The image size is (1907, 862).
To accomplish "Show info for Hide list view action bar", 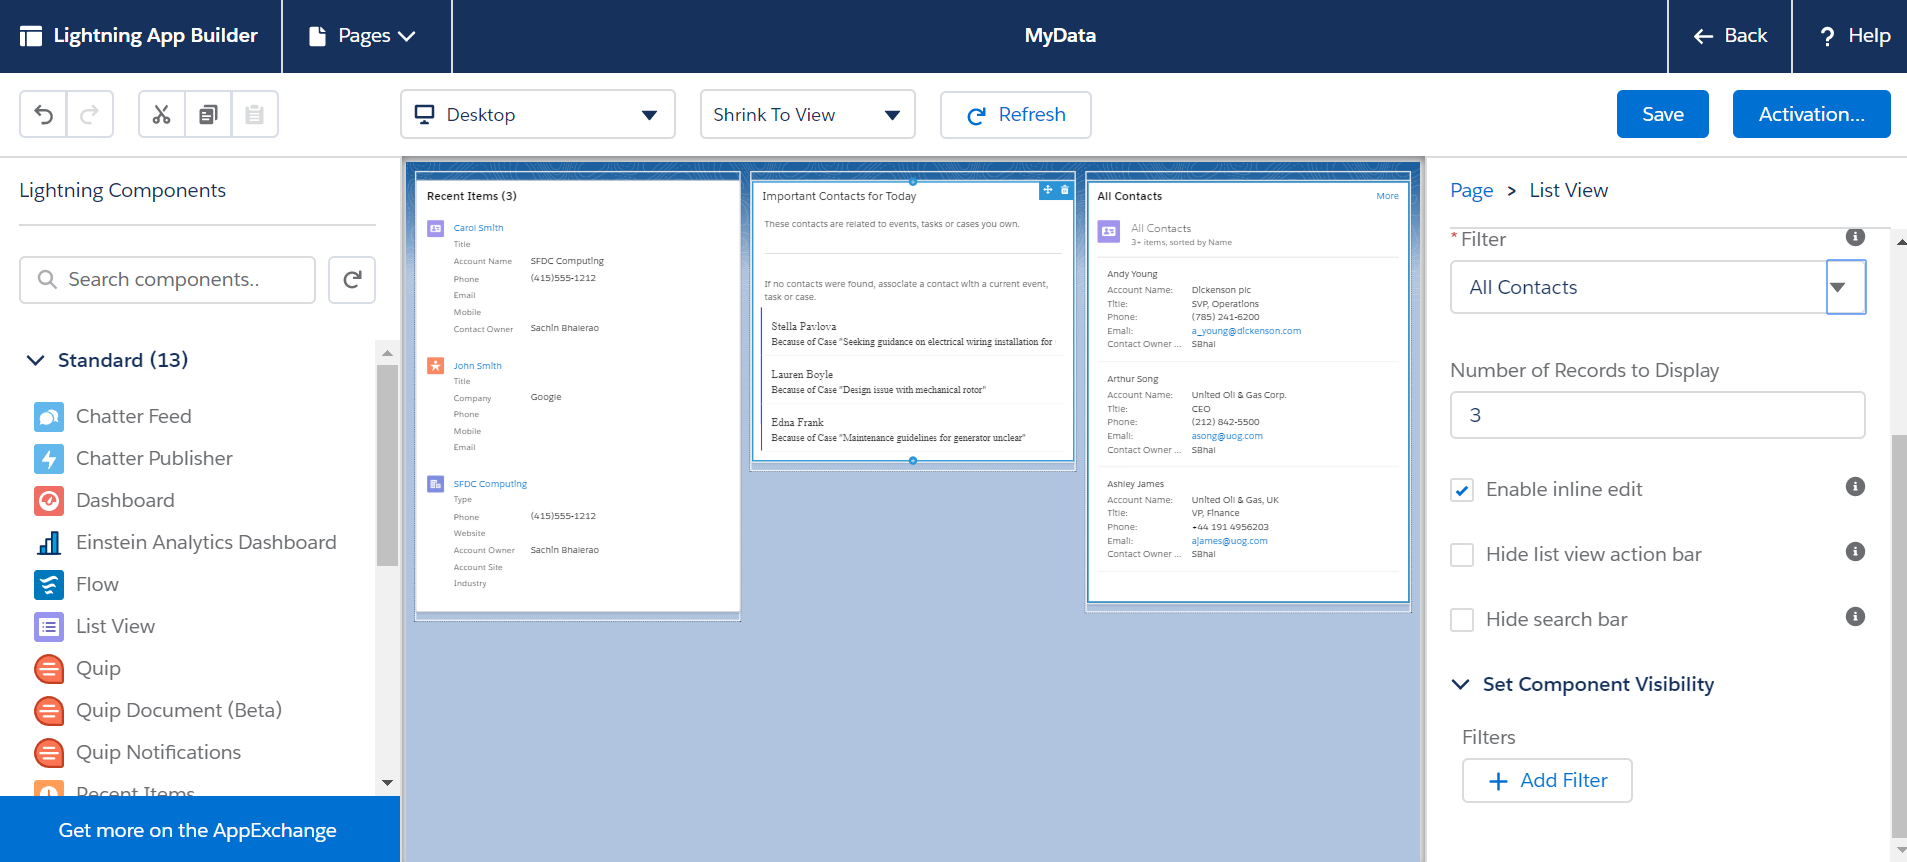I will point(1855,552).
